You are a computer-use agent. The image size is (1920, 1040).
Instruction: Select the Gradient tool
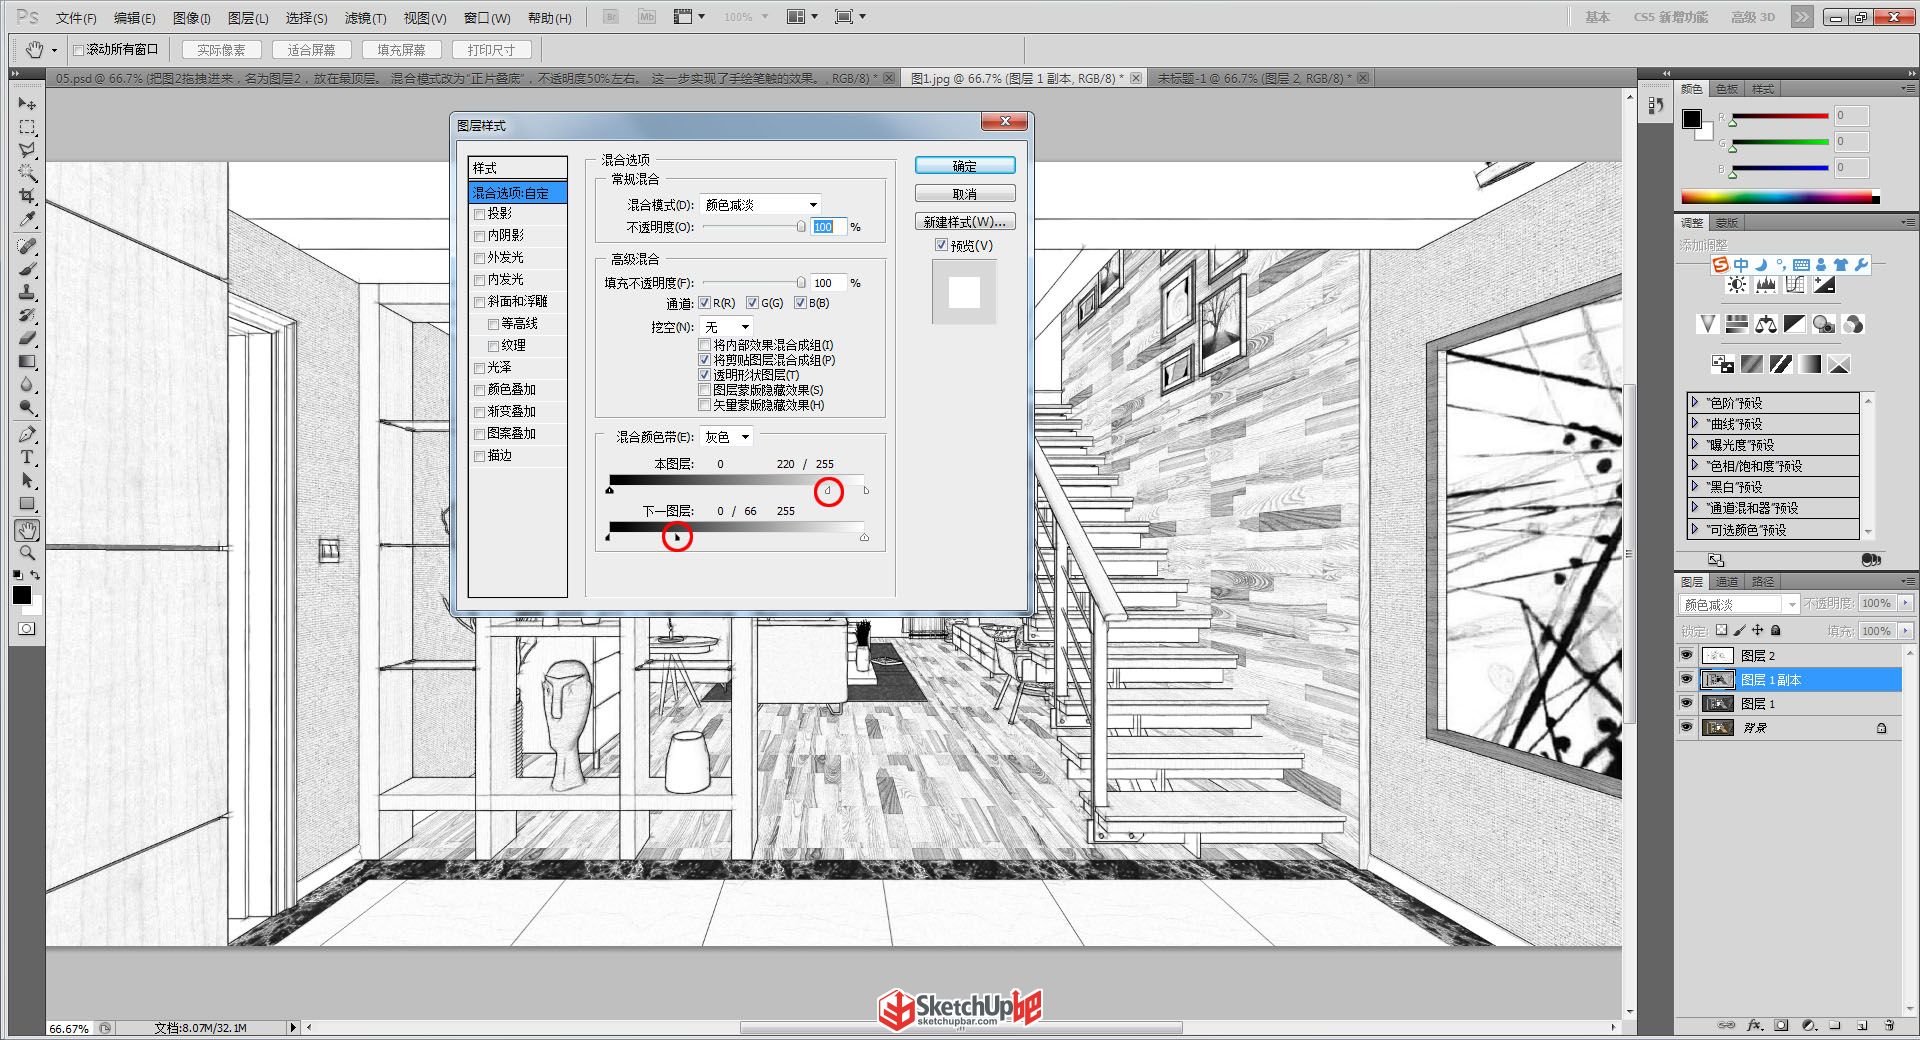27,361
